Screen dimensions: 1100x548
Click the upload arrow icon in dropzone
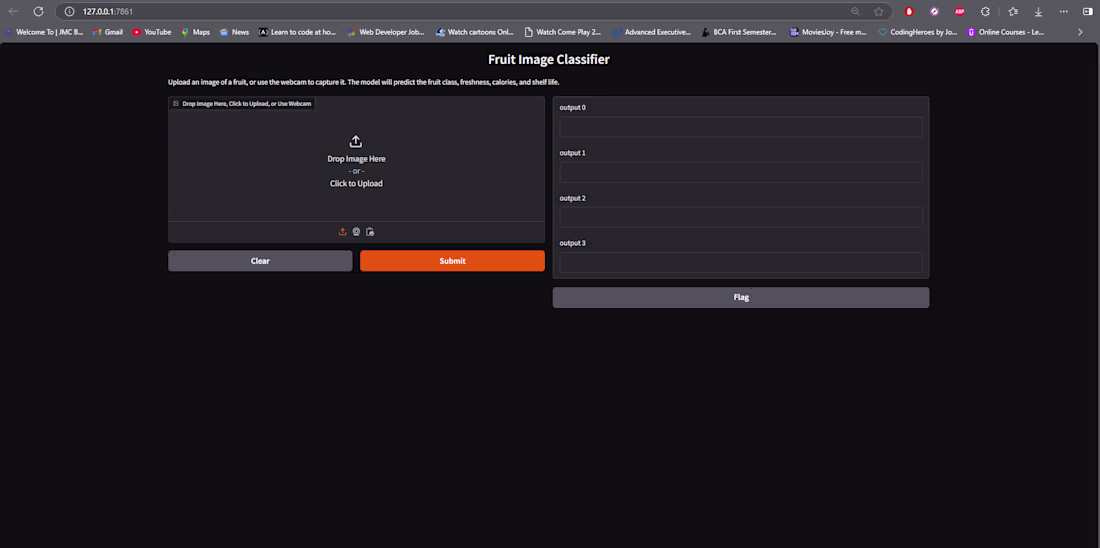click(x=356, y=141)
